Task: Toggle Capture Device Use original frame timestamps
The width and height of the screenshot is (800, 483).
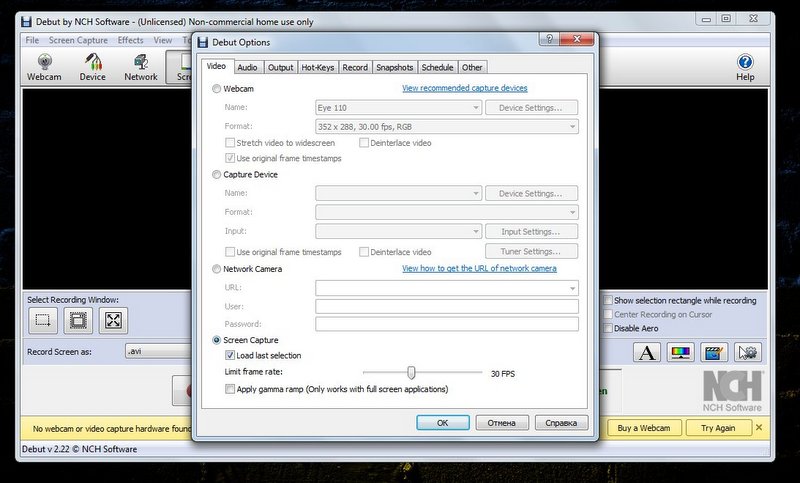Action: coord(230,252)
